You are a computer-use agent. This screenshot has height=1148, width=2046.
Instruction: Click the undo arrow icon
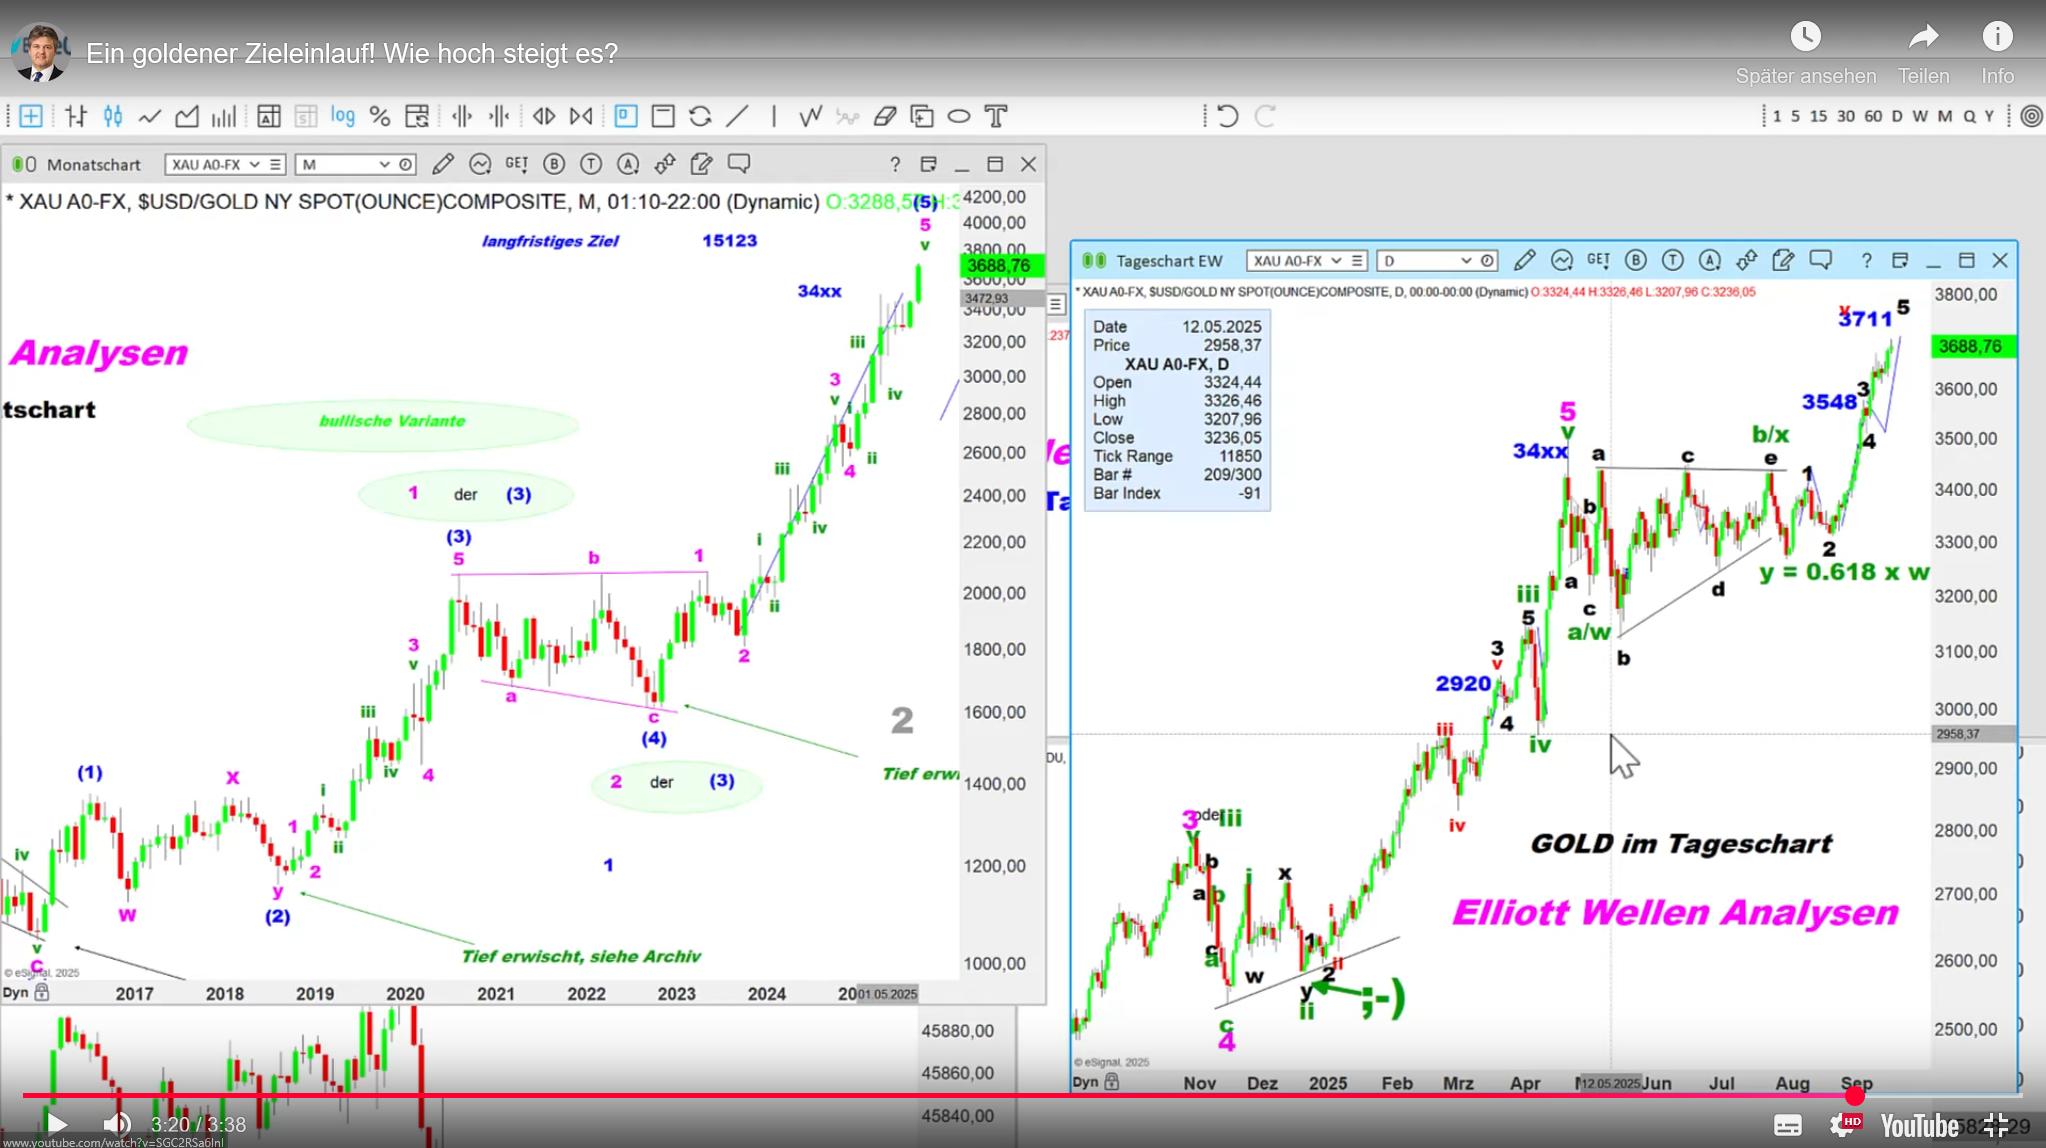1227,116
